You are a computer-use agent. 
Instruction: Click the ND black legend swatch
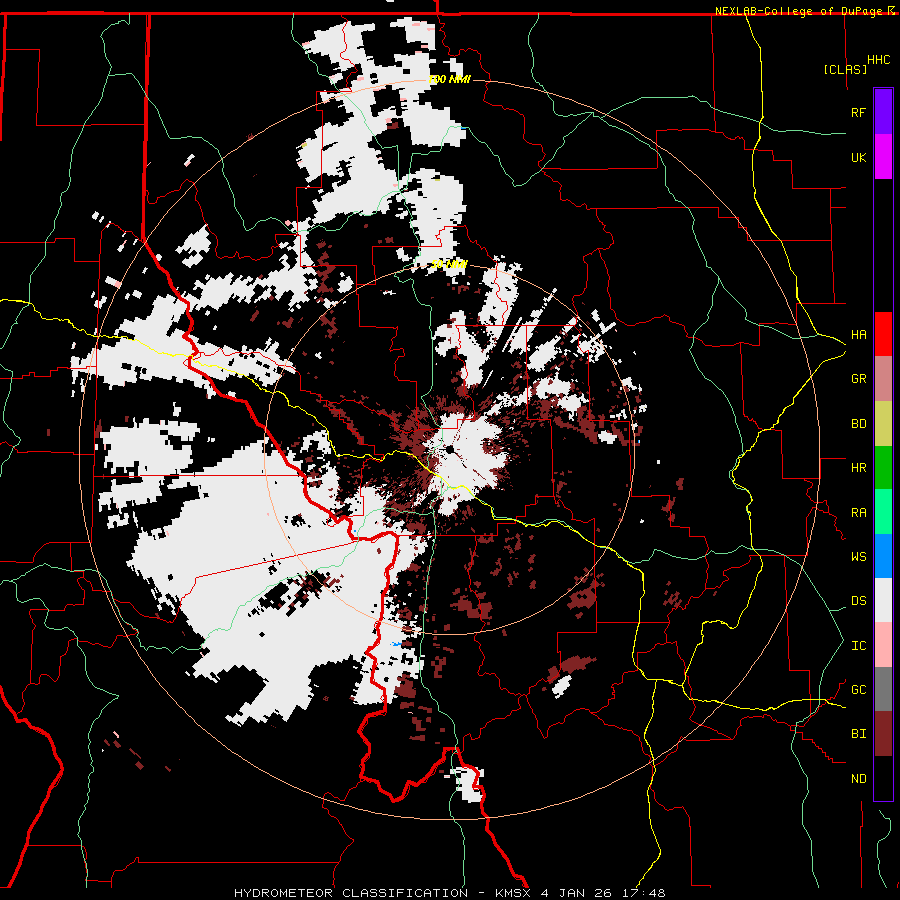pos(883,778)
